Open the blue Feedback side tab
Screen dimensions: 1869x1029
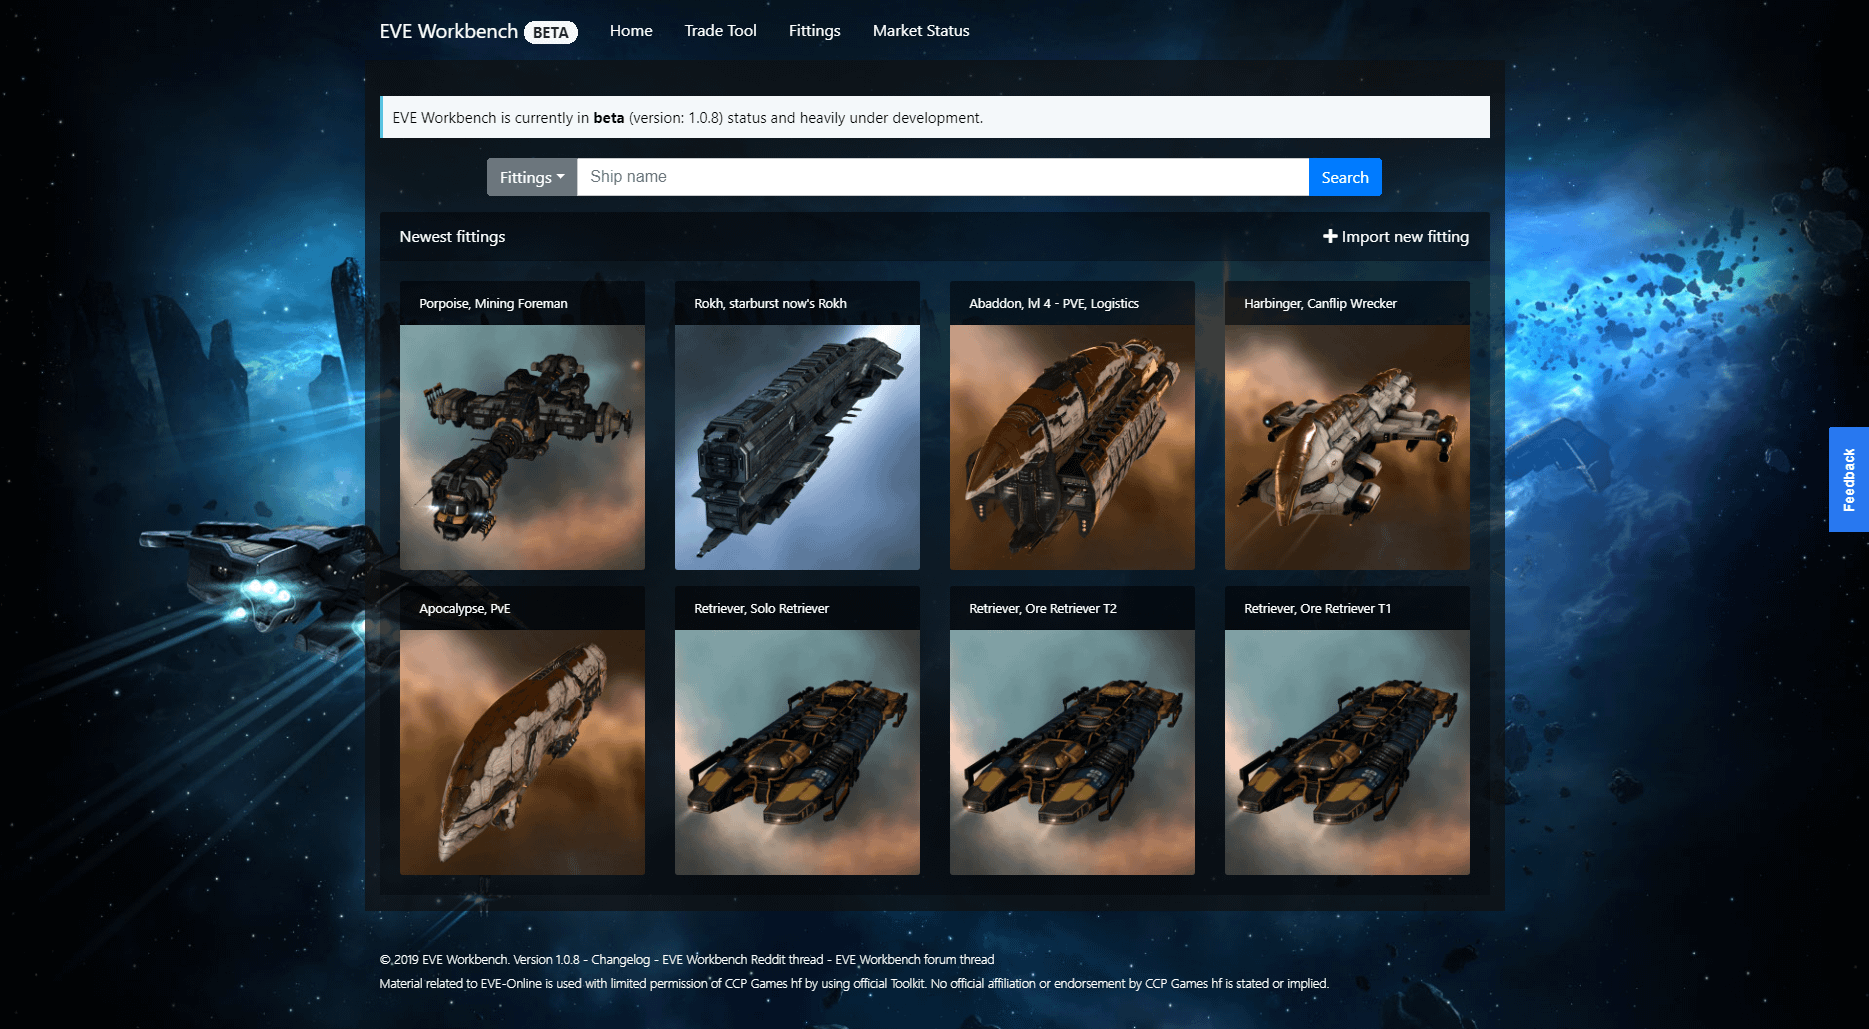(x=1848, y=480)
